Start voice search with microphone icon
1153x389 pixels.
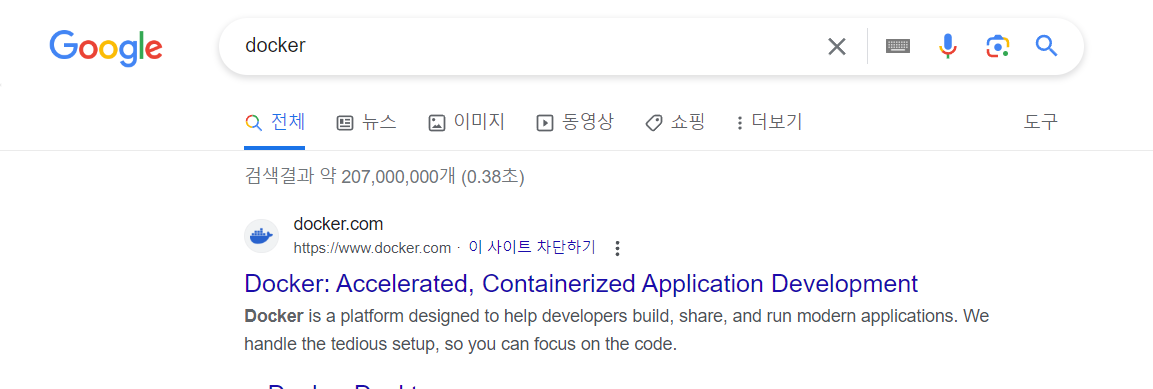click(x=948, y=46)
